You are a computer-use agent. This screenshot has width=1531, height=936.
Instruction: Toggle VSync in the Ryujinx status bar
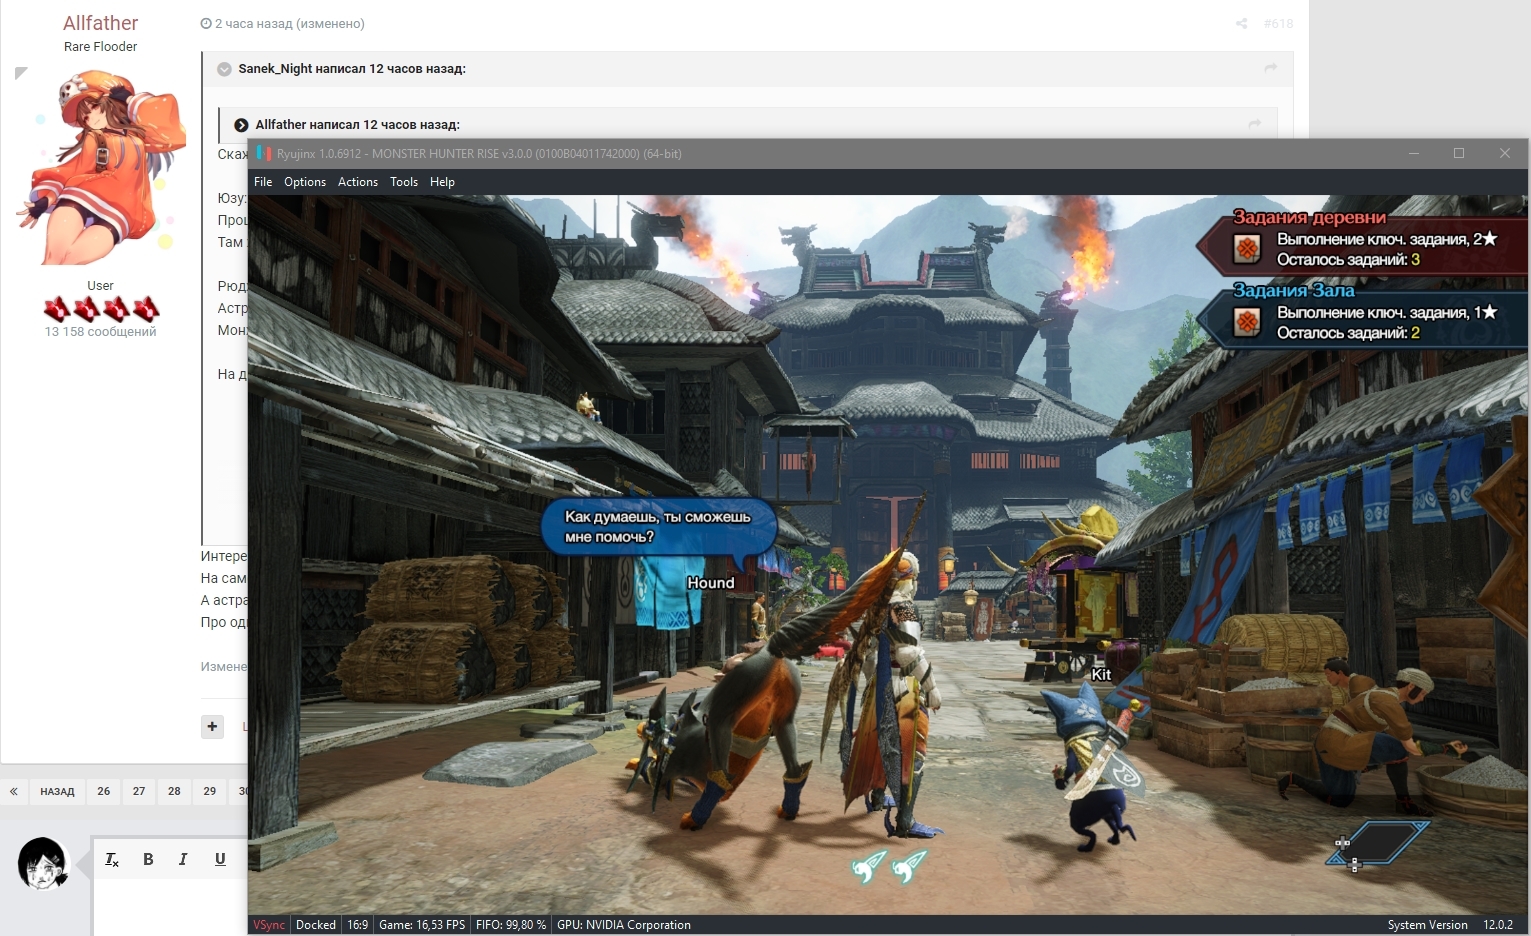coord(269,925)
